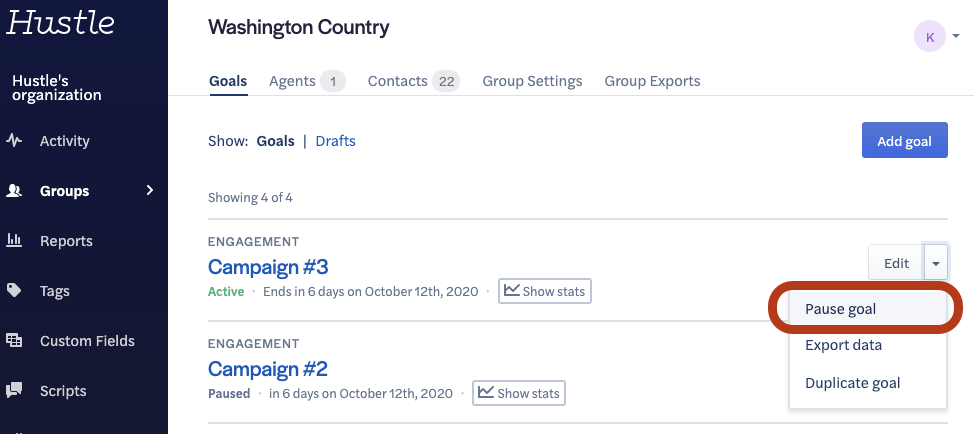974x434 pixels.
Task: Click the Scripts chat bubbles icon
Action: [14, 391]
